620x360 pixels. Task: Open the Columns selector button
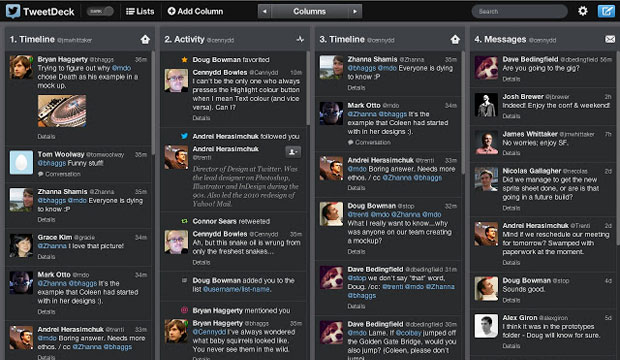310,11
